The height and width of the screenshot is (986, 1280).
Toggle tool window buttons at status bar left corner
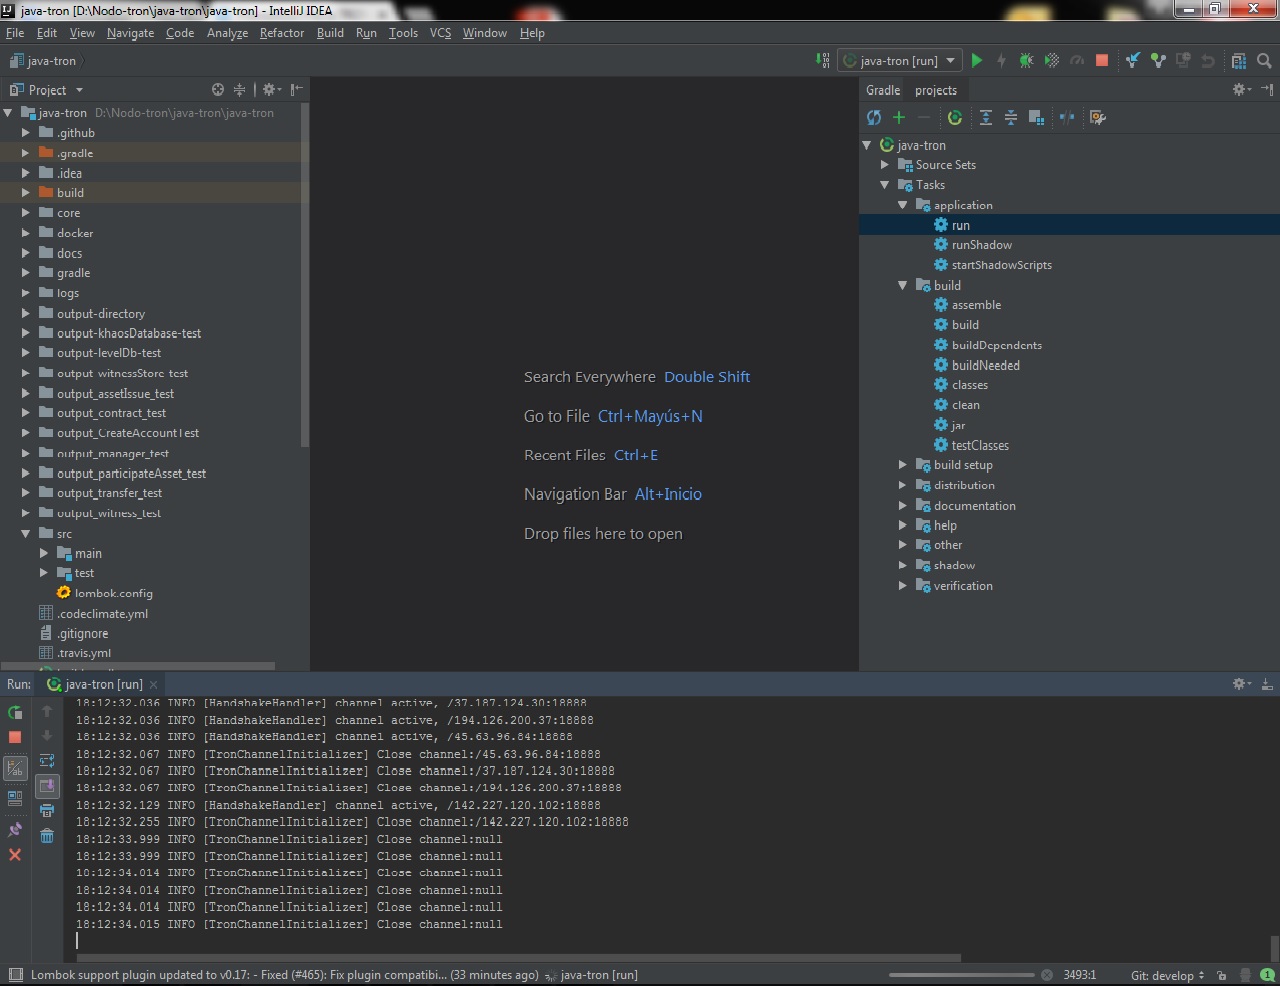(15, 975)
